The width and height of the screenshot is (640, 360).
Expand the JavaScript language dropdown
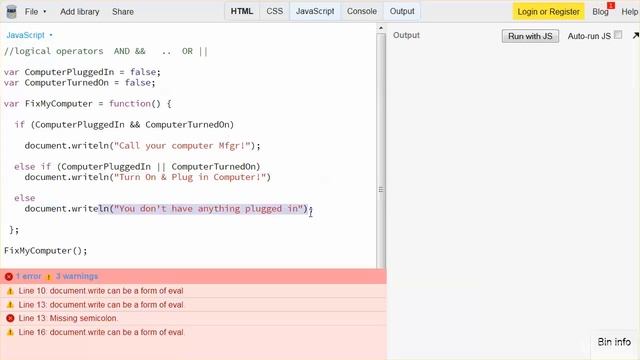pyautogui.click(x=29, y=35)
